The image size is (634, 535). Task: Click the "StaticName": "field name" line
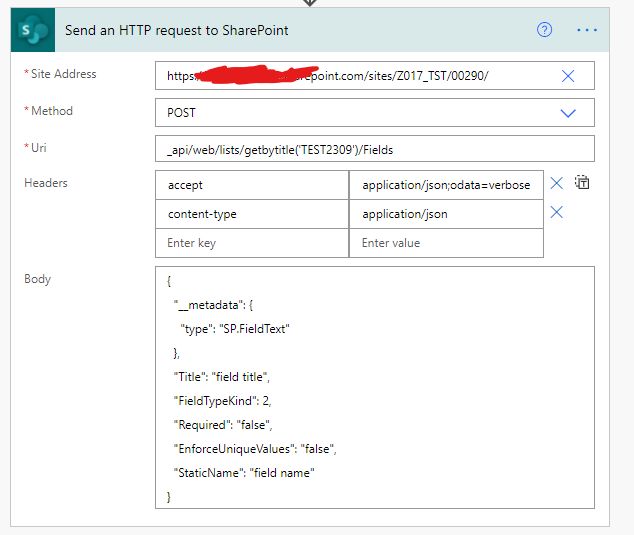[244, 473]
